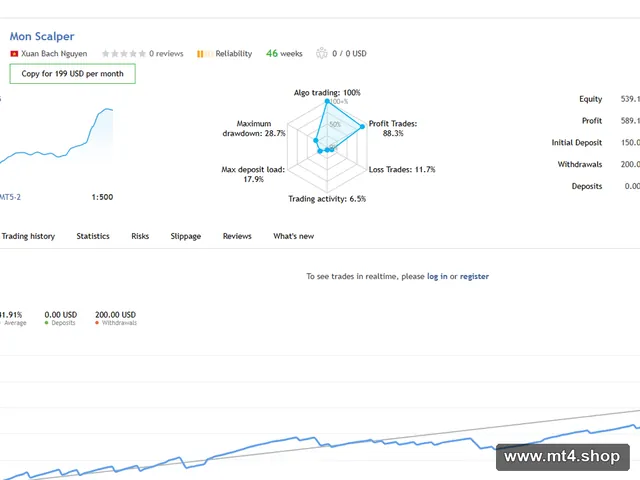640x480 pixels.
Task: Click the green Deposits legend dot
Action: point(47,323)
